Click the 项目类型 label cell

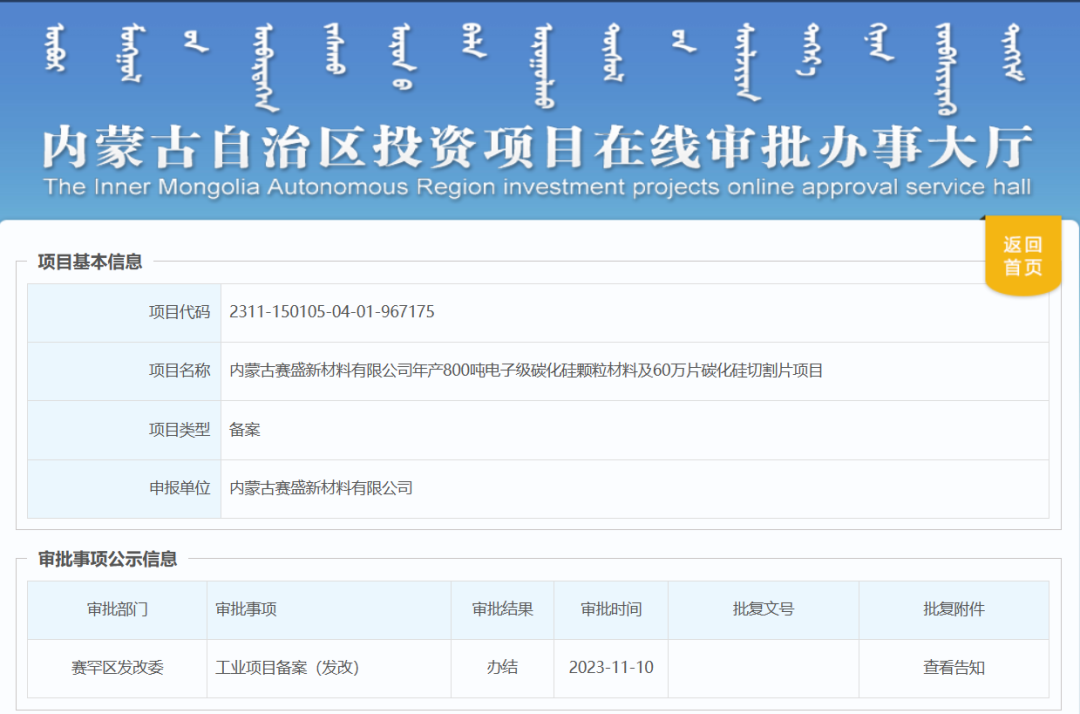tap(124, 430)
